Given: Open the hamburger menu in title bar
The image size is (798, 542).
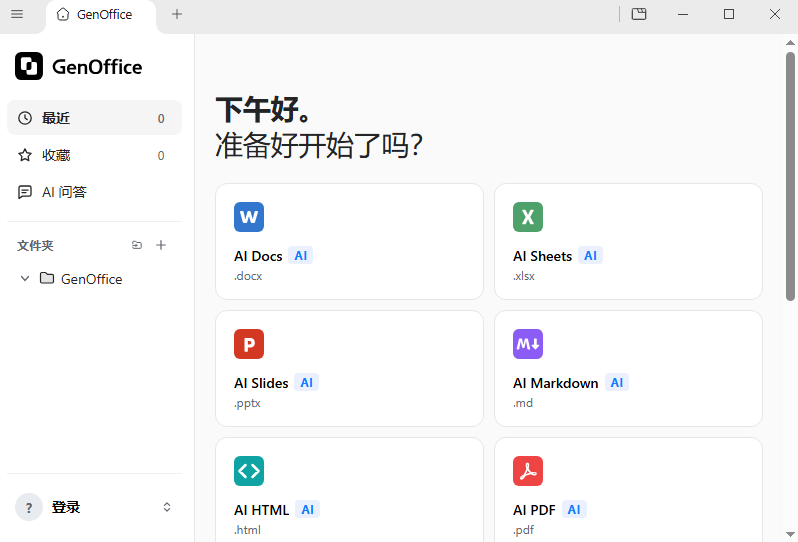Looking at the screenshot, I should coord(17,14).
